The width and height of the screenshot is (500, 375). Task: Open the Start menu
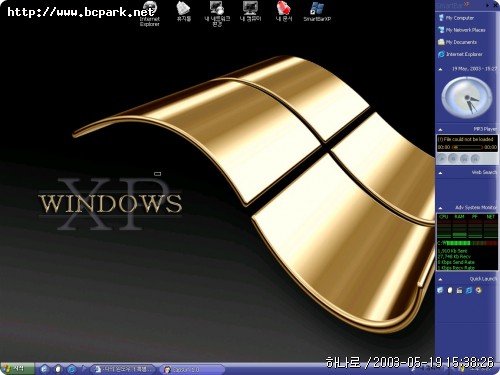pos(17,369)
